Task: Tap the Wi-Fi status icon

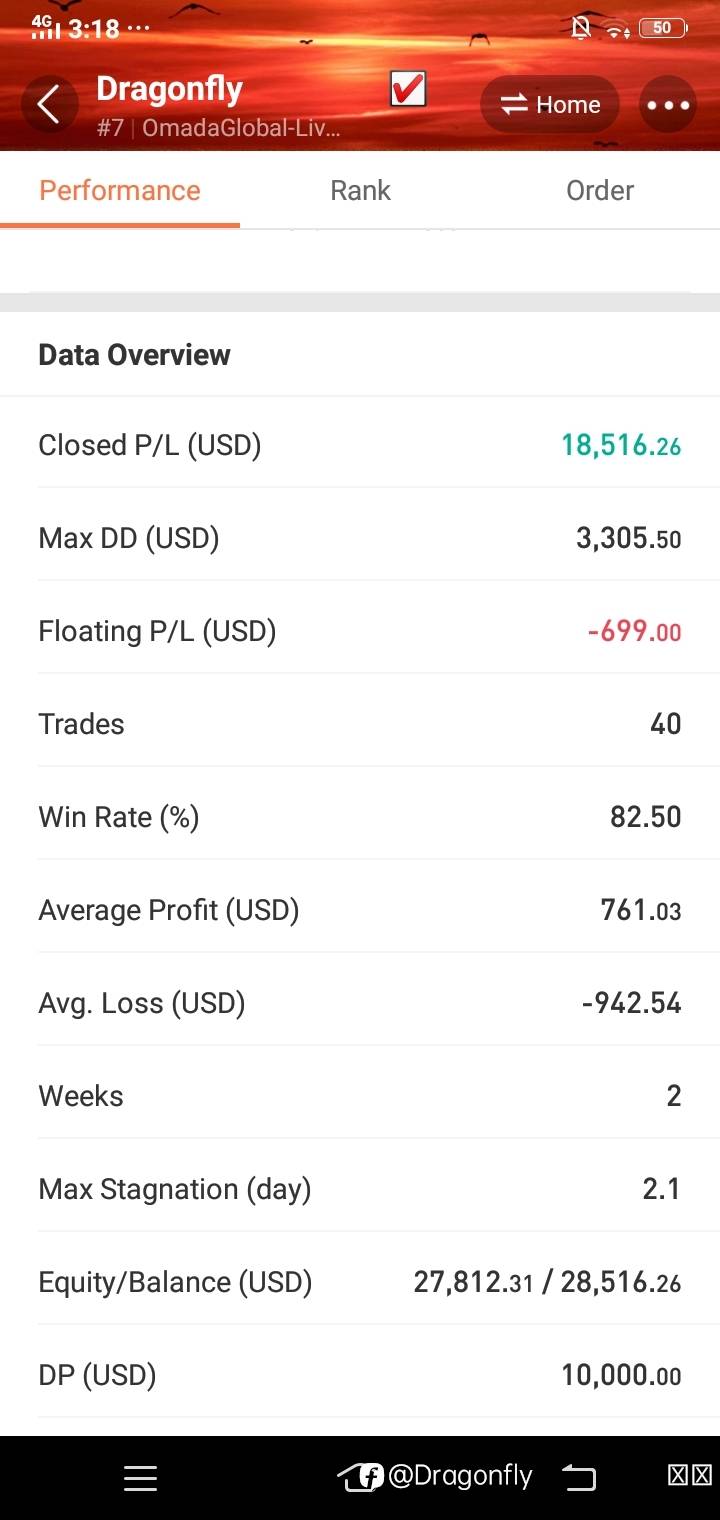Action: 615,29
